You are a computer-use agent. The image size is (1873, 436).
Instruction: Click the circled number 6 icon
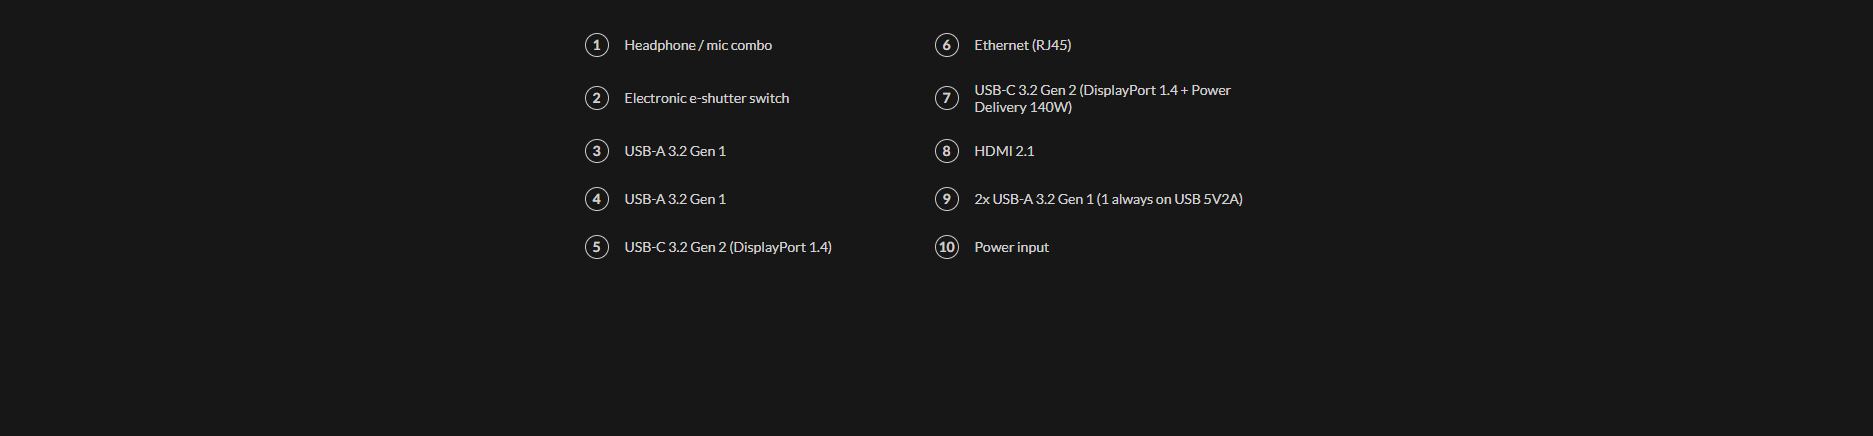[947, 45]
